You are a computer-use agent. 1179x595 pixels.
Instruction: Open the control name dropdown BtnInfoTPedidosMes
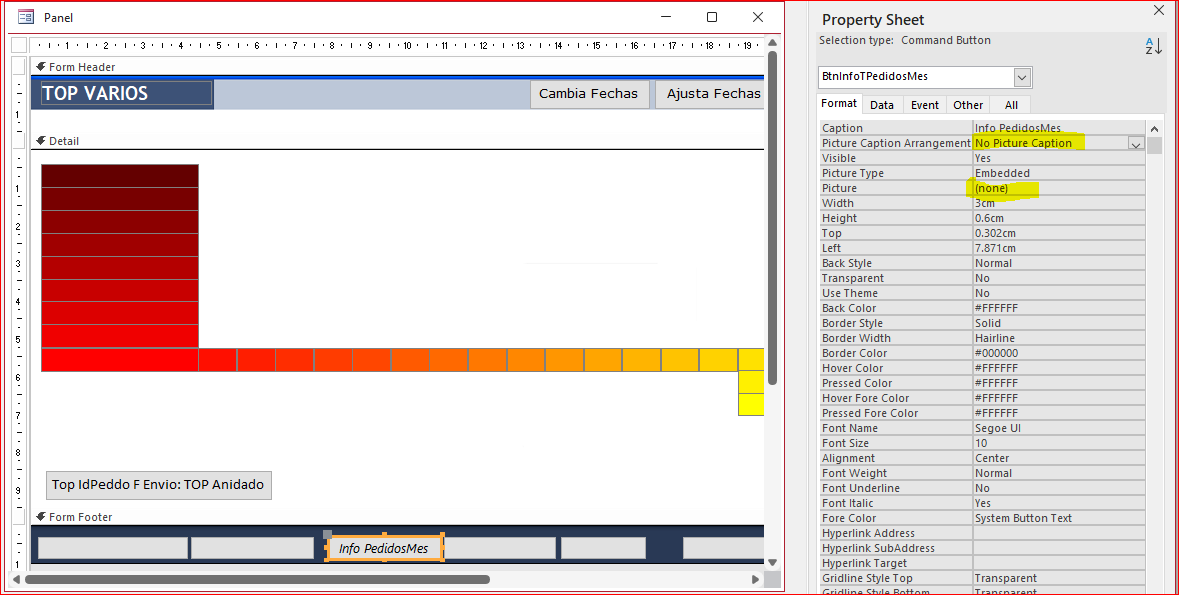click(1021, 77)
